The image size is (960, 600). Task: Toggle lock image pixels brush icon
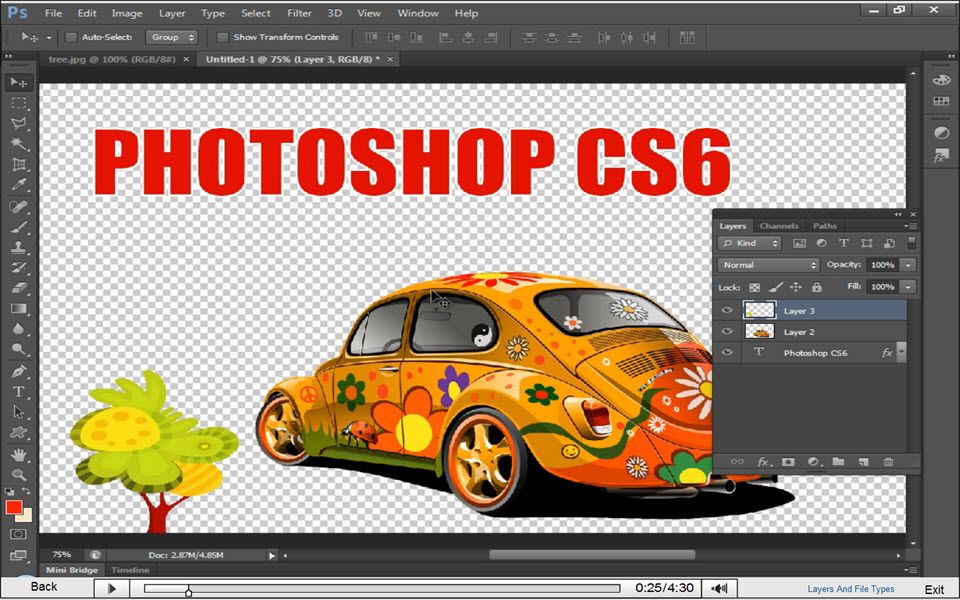click(x=776, y=287)
